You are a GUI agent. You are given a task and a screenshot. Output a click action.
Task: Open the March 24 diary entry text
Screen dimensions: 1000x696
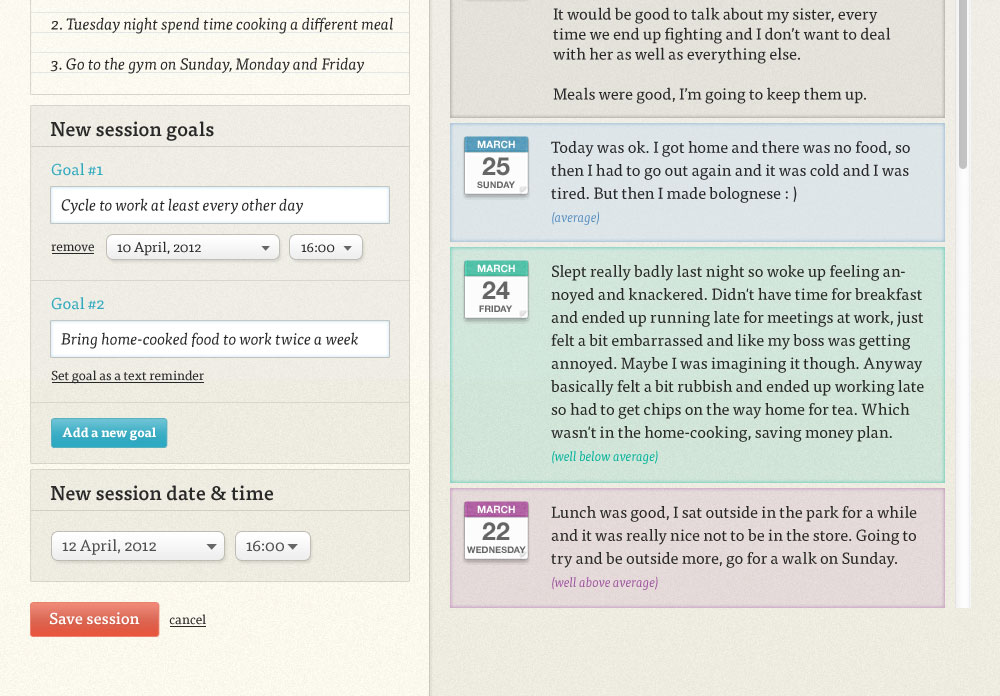[737, 352]
